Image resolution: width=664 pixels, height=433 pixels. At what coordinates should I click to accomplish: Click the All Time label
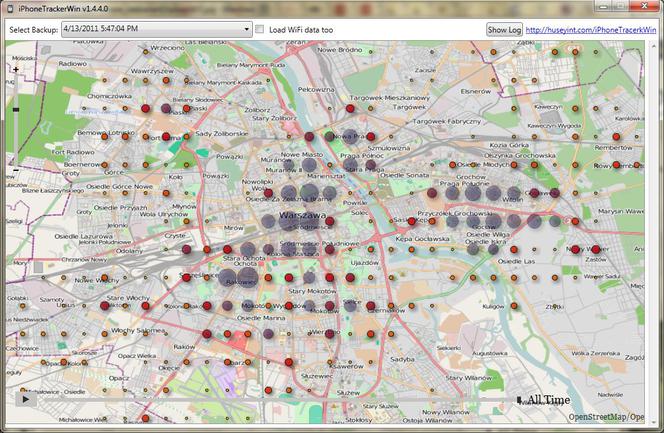pyautogui.click(x=548, y=400)
